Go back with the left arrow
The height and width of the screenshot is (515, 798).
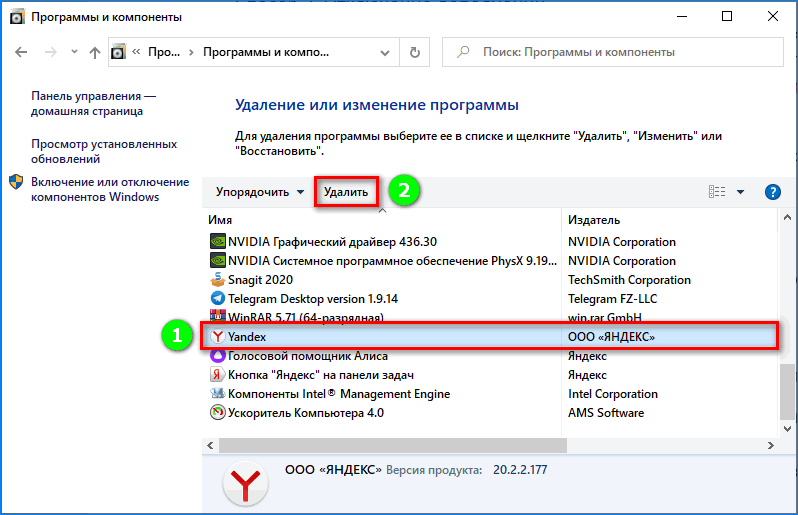pyautogui.click(x=21, y=52)
